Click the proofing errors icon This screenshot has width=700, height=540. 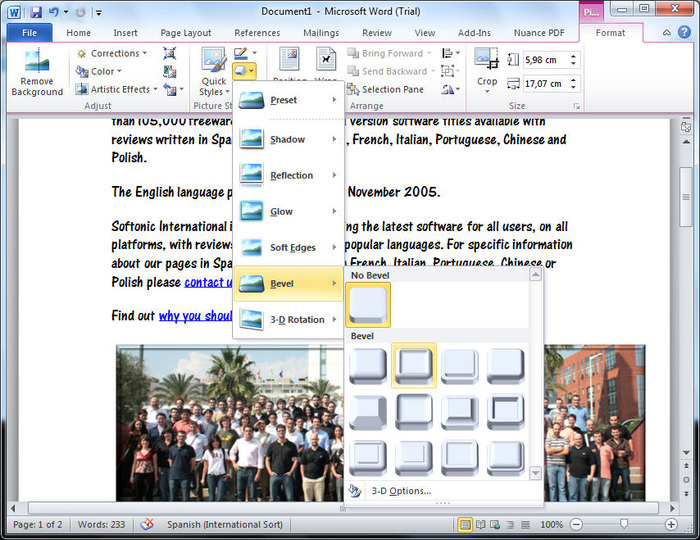click(147, 524)
